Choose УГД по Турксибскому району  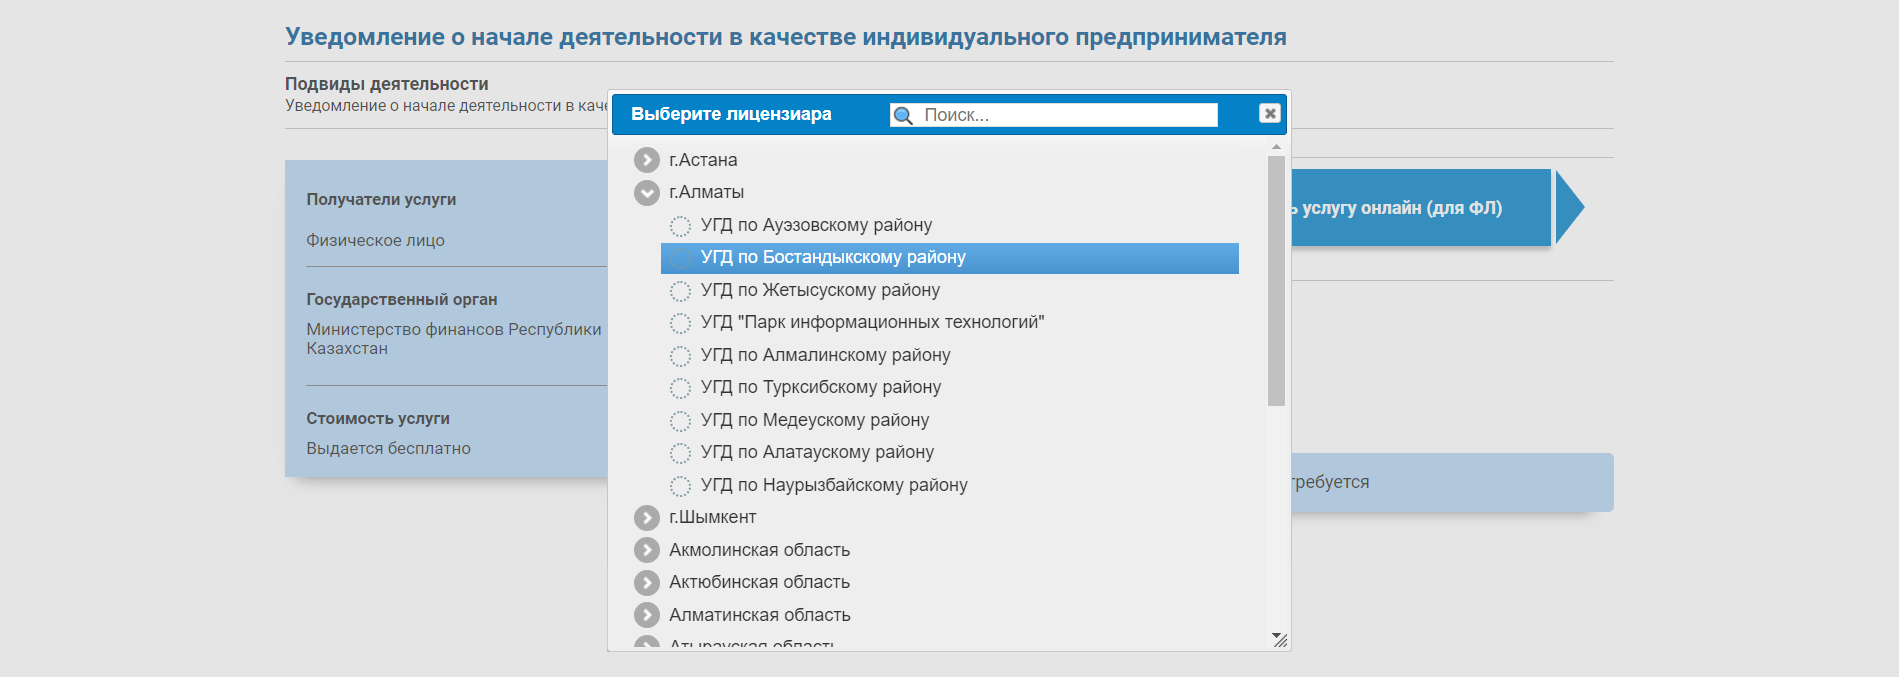point(821,387)
